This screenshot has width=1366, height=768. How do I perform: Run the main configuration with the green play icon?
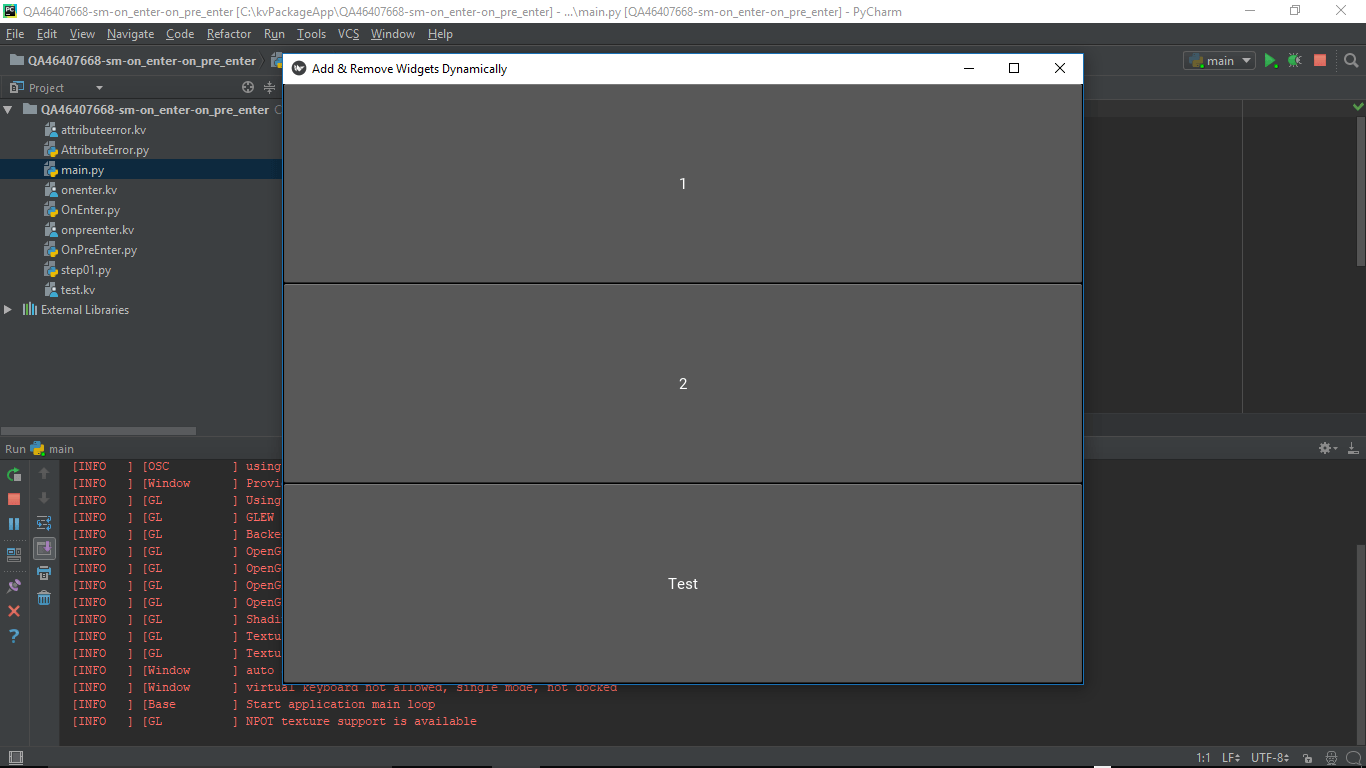1270,60
